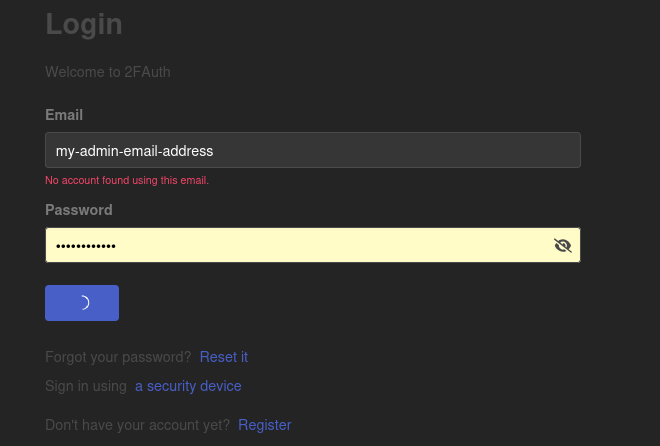Focus the yellow Password input field

tap(313, 245)
